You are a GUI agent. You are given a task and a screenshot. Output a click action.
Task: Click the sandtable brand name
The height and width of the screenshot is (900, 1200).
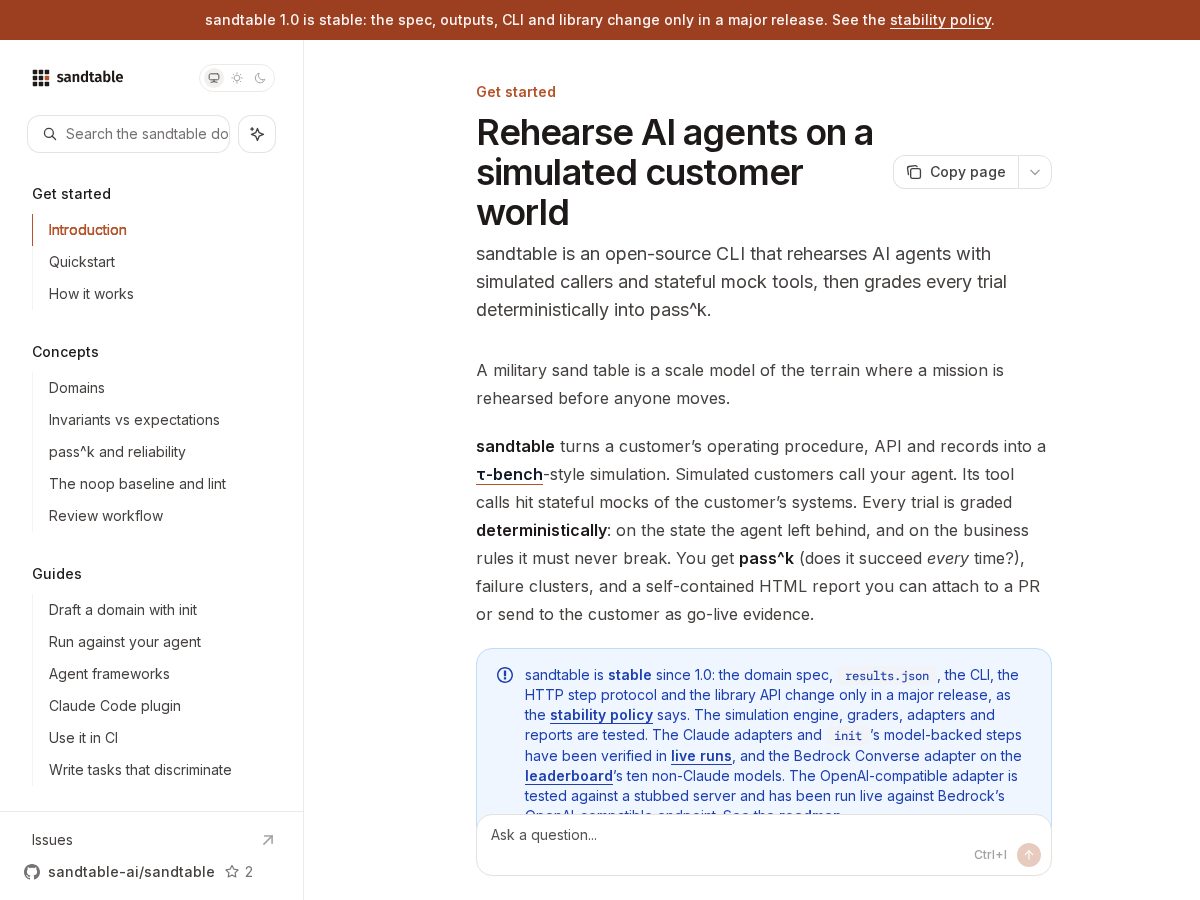coord(90,77)
